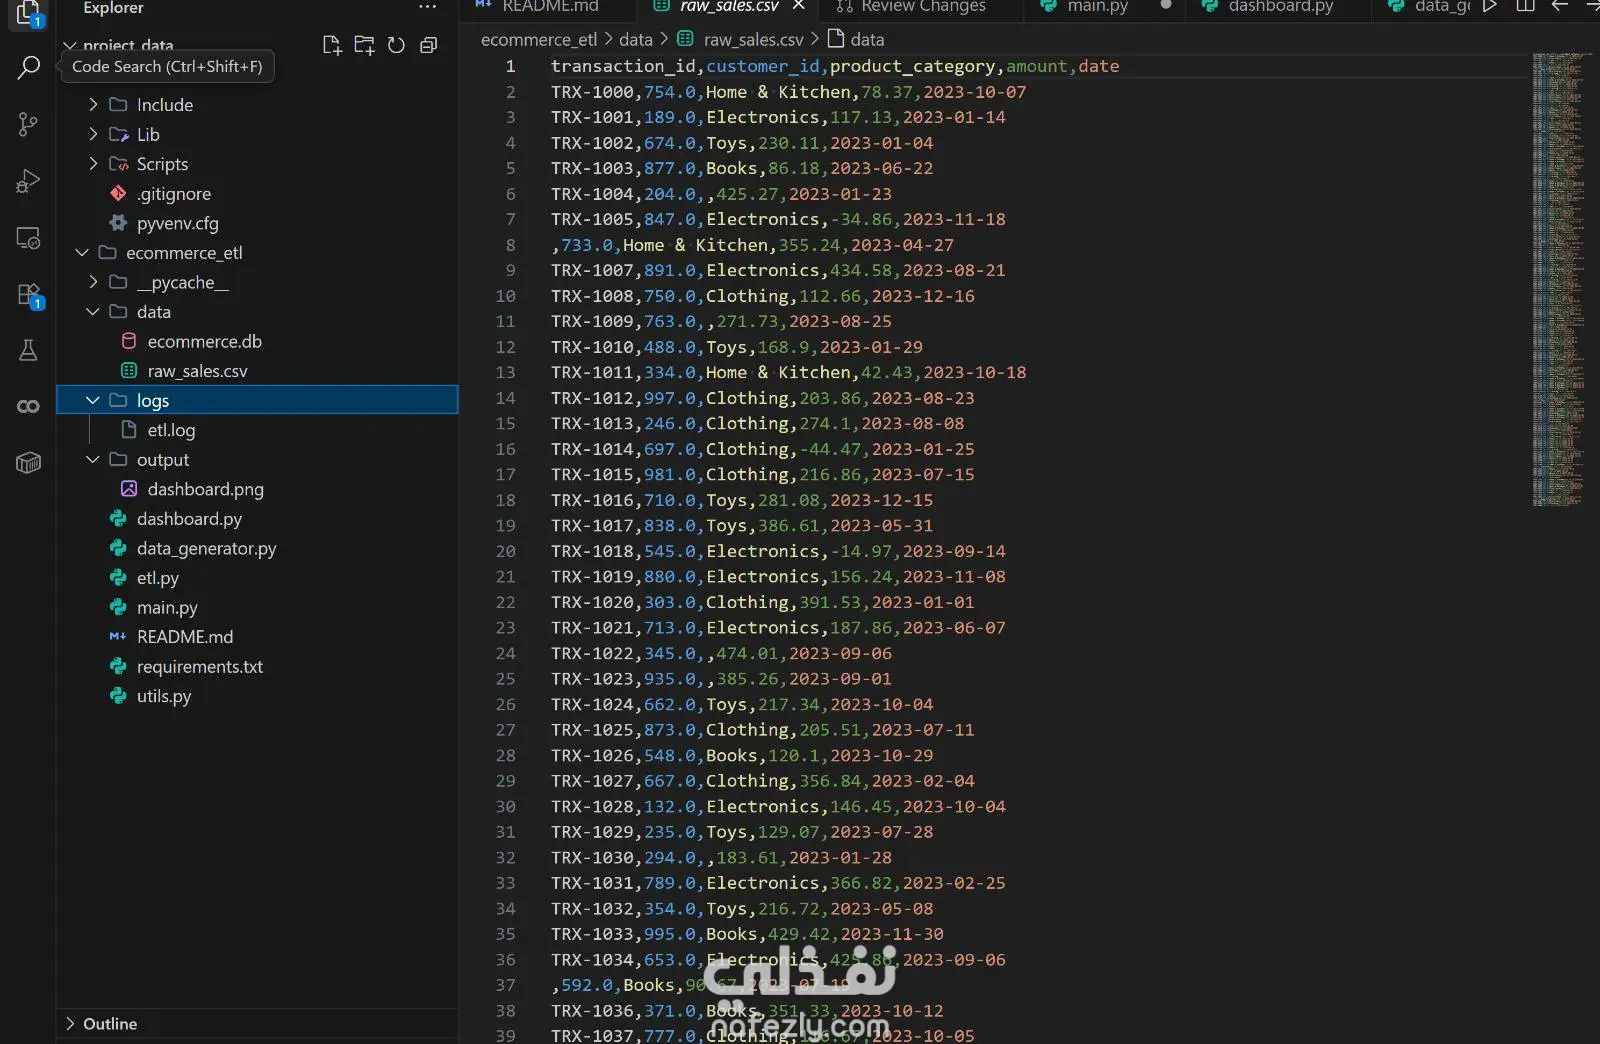Click ecommerce_etl in the breadcrumb
Viewport: 1600px width, 1044px height.
click(x=539, y=40)
